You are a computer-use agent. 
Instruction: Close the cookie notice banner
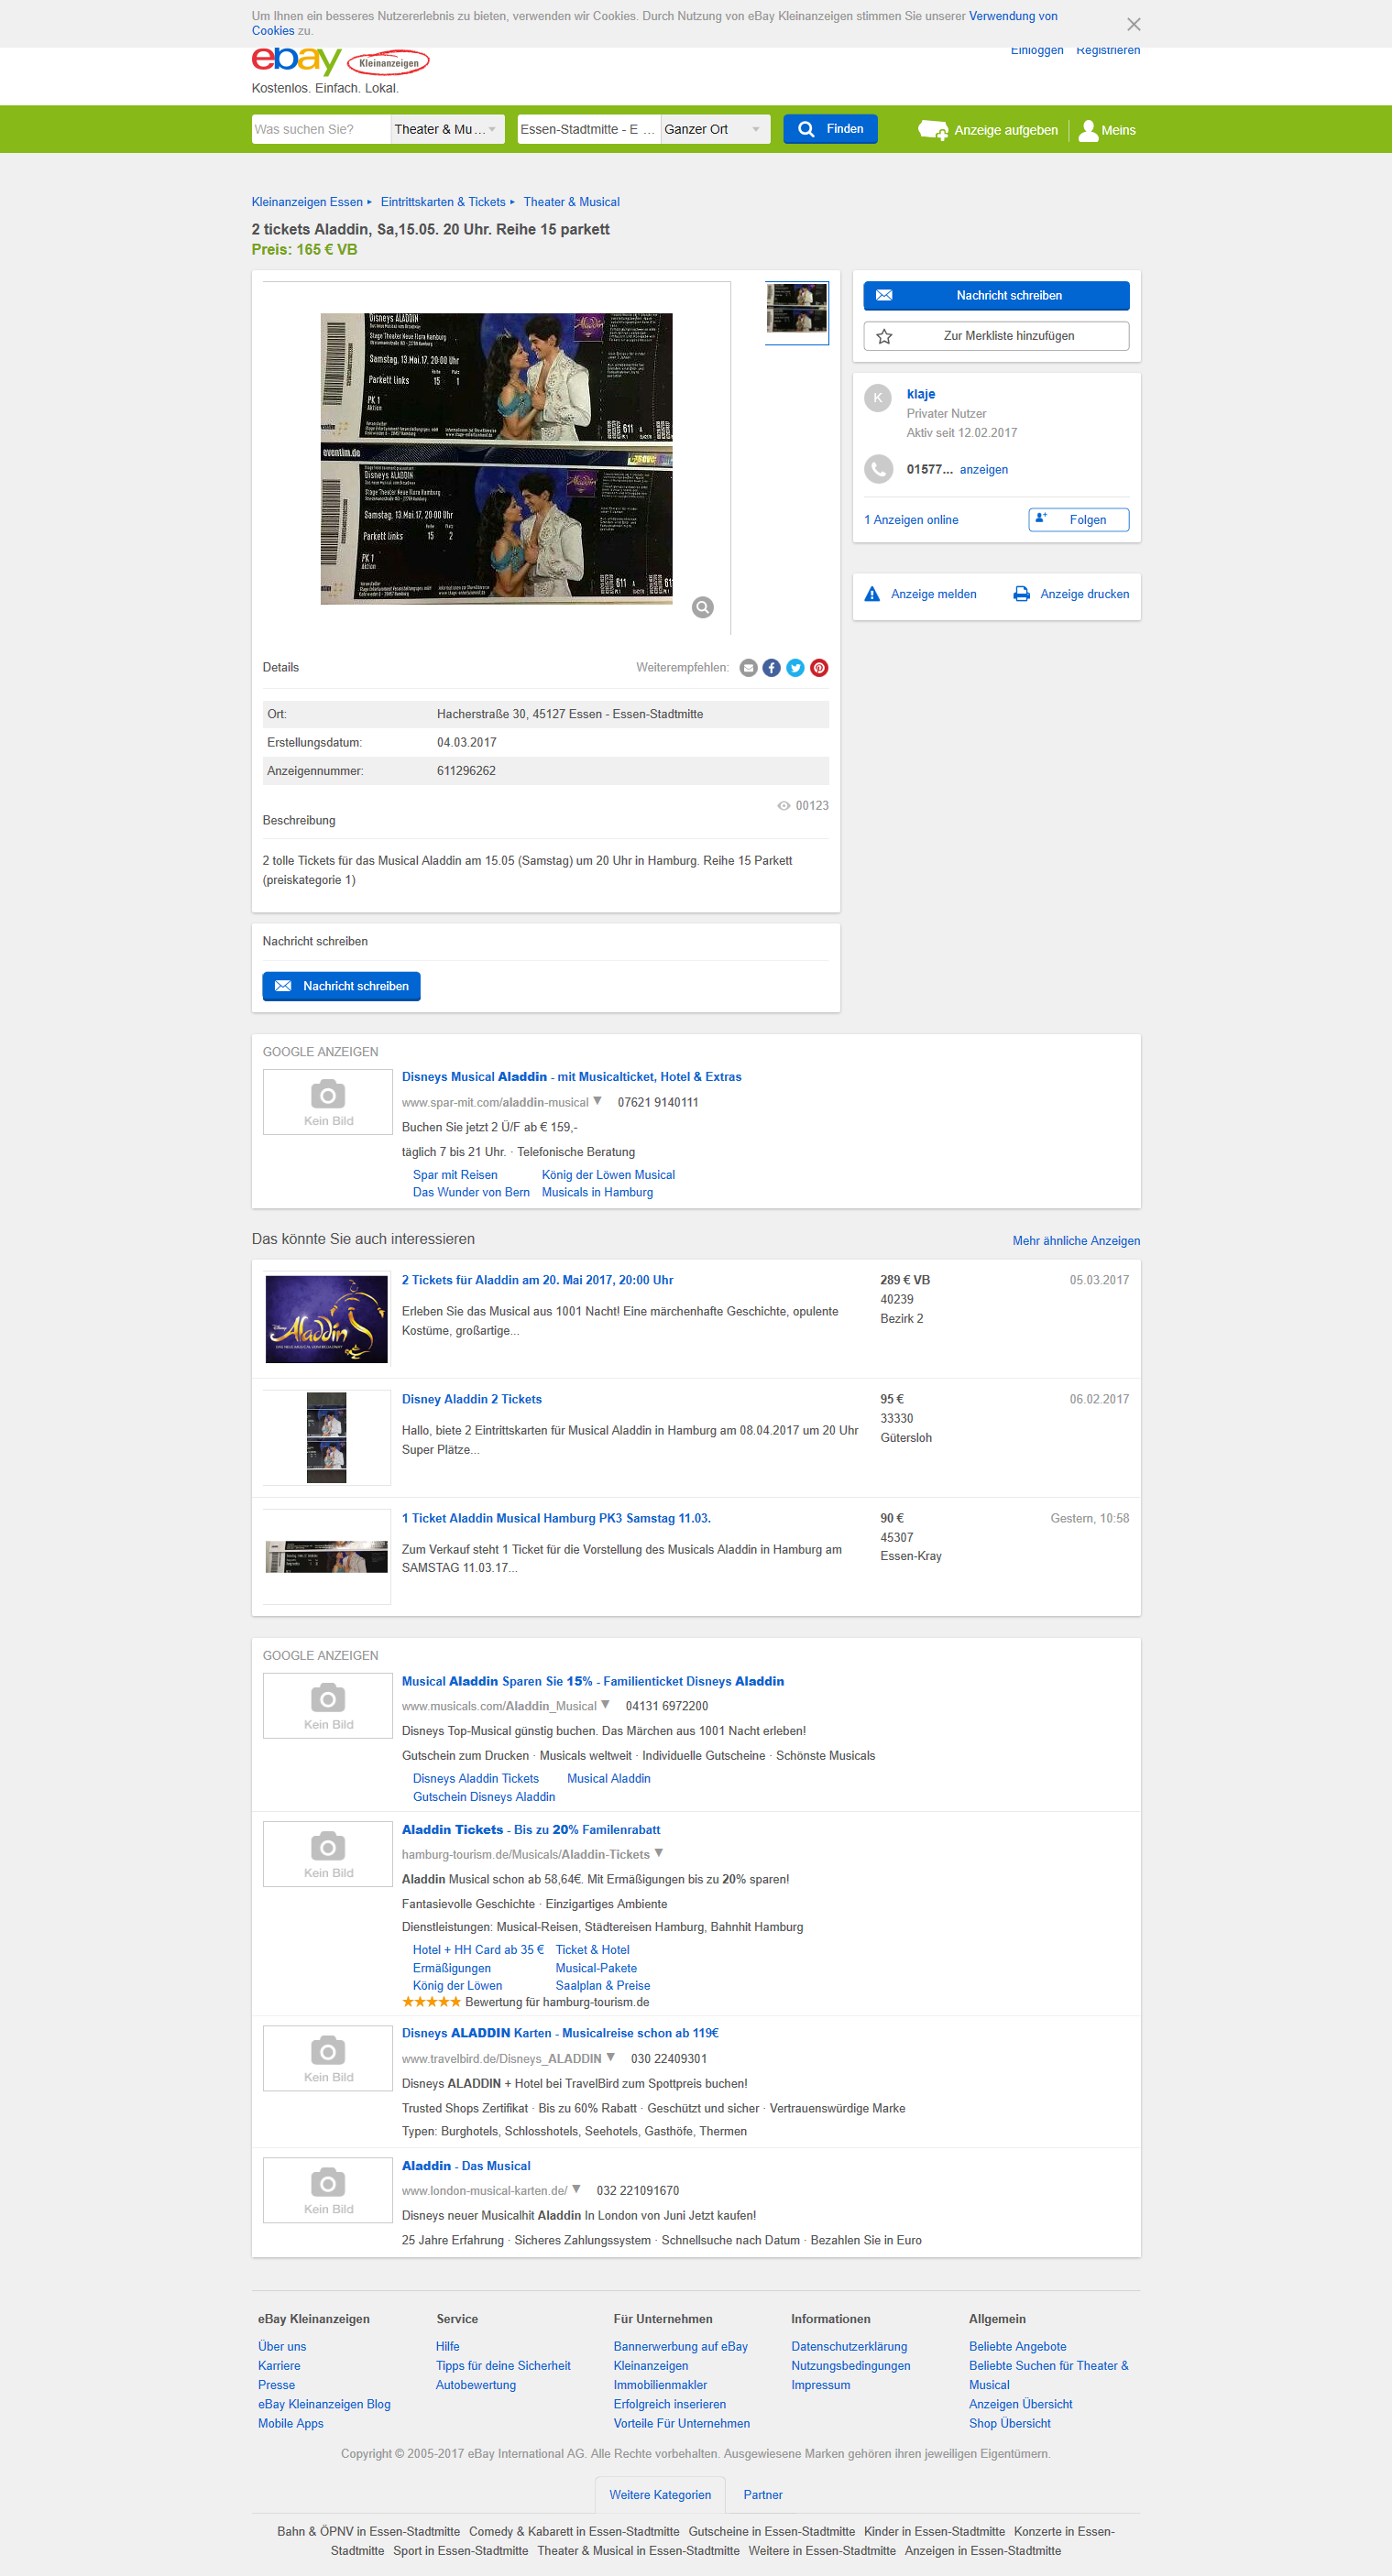point(1133,24)
